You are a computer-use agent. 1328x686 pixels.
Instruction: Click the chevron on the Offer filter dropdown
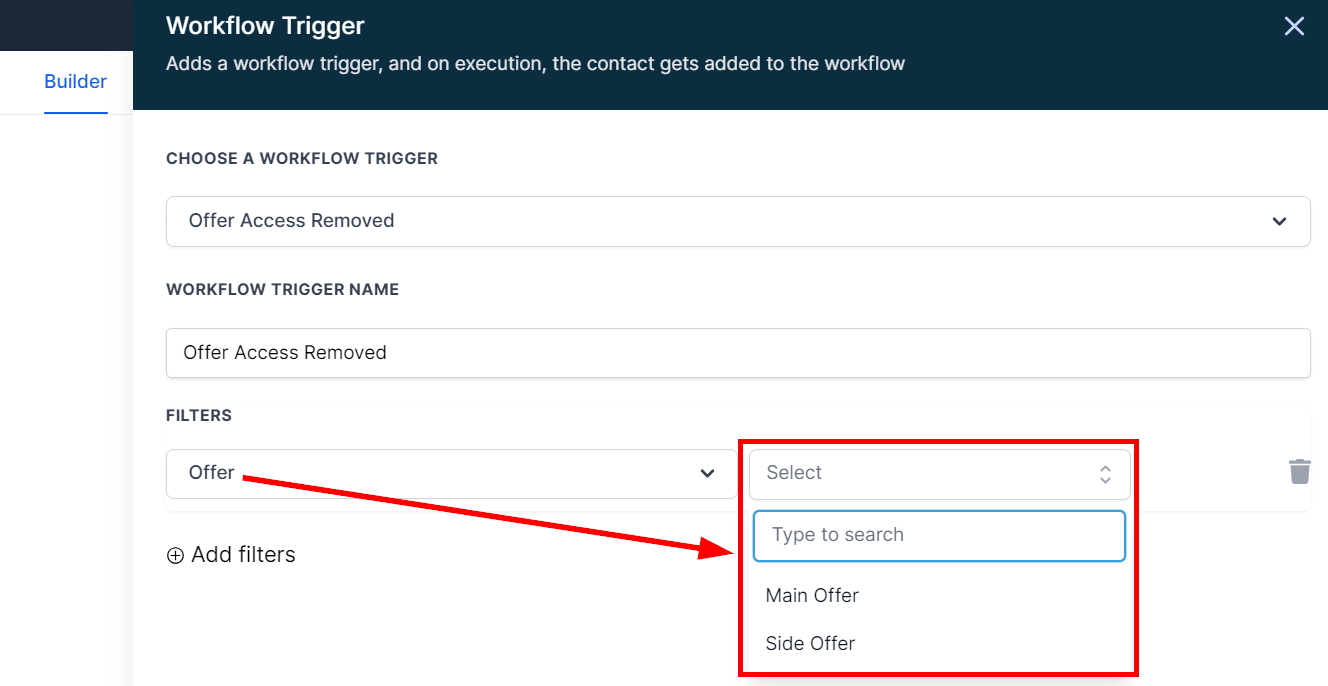click(x=707, y=474)
